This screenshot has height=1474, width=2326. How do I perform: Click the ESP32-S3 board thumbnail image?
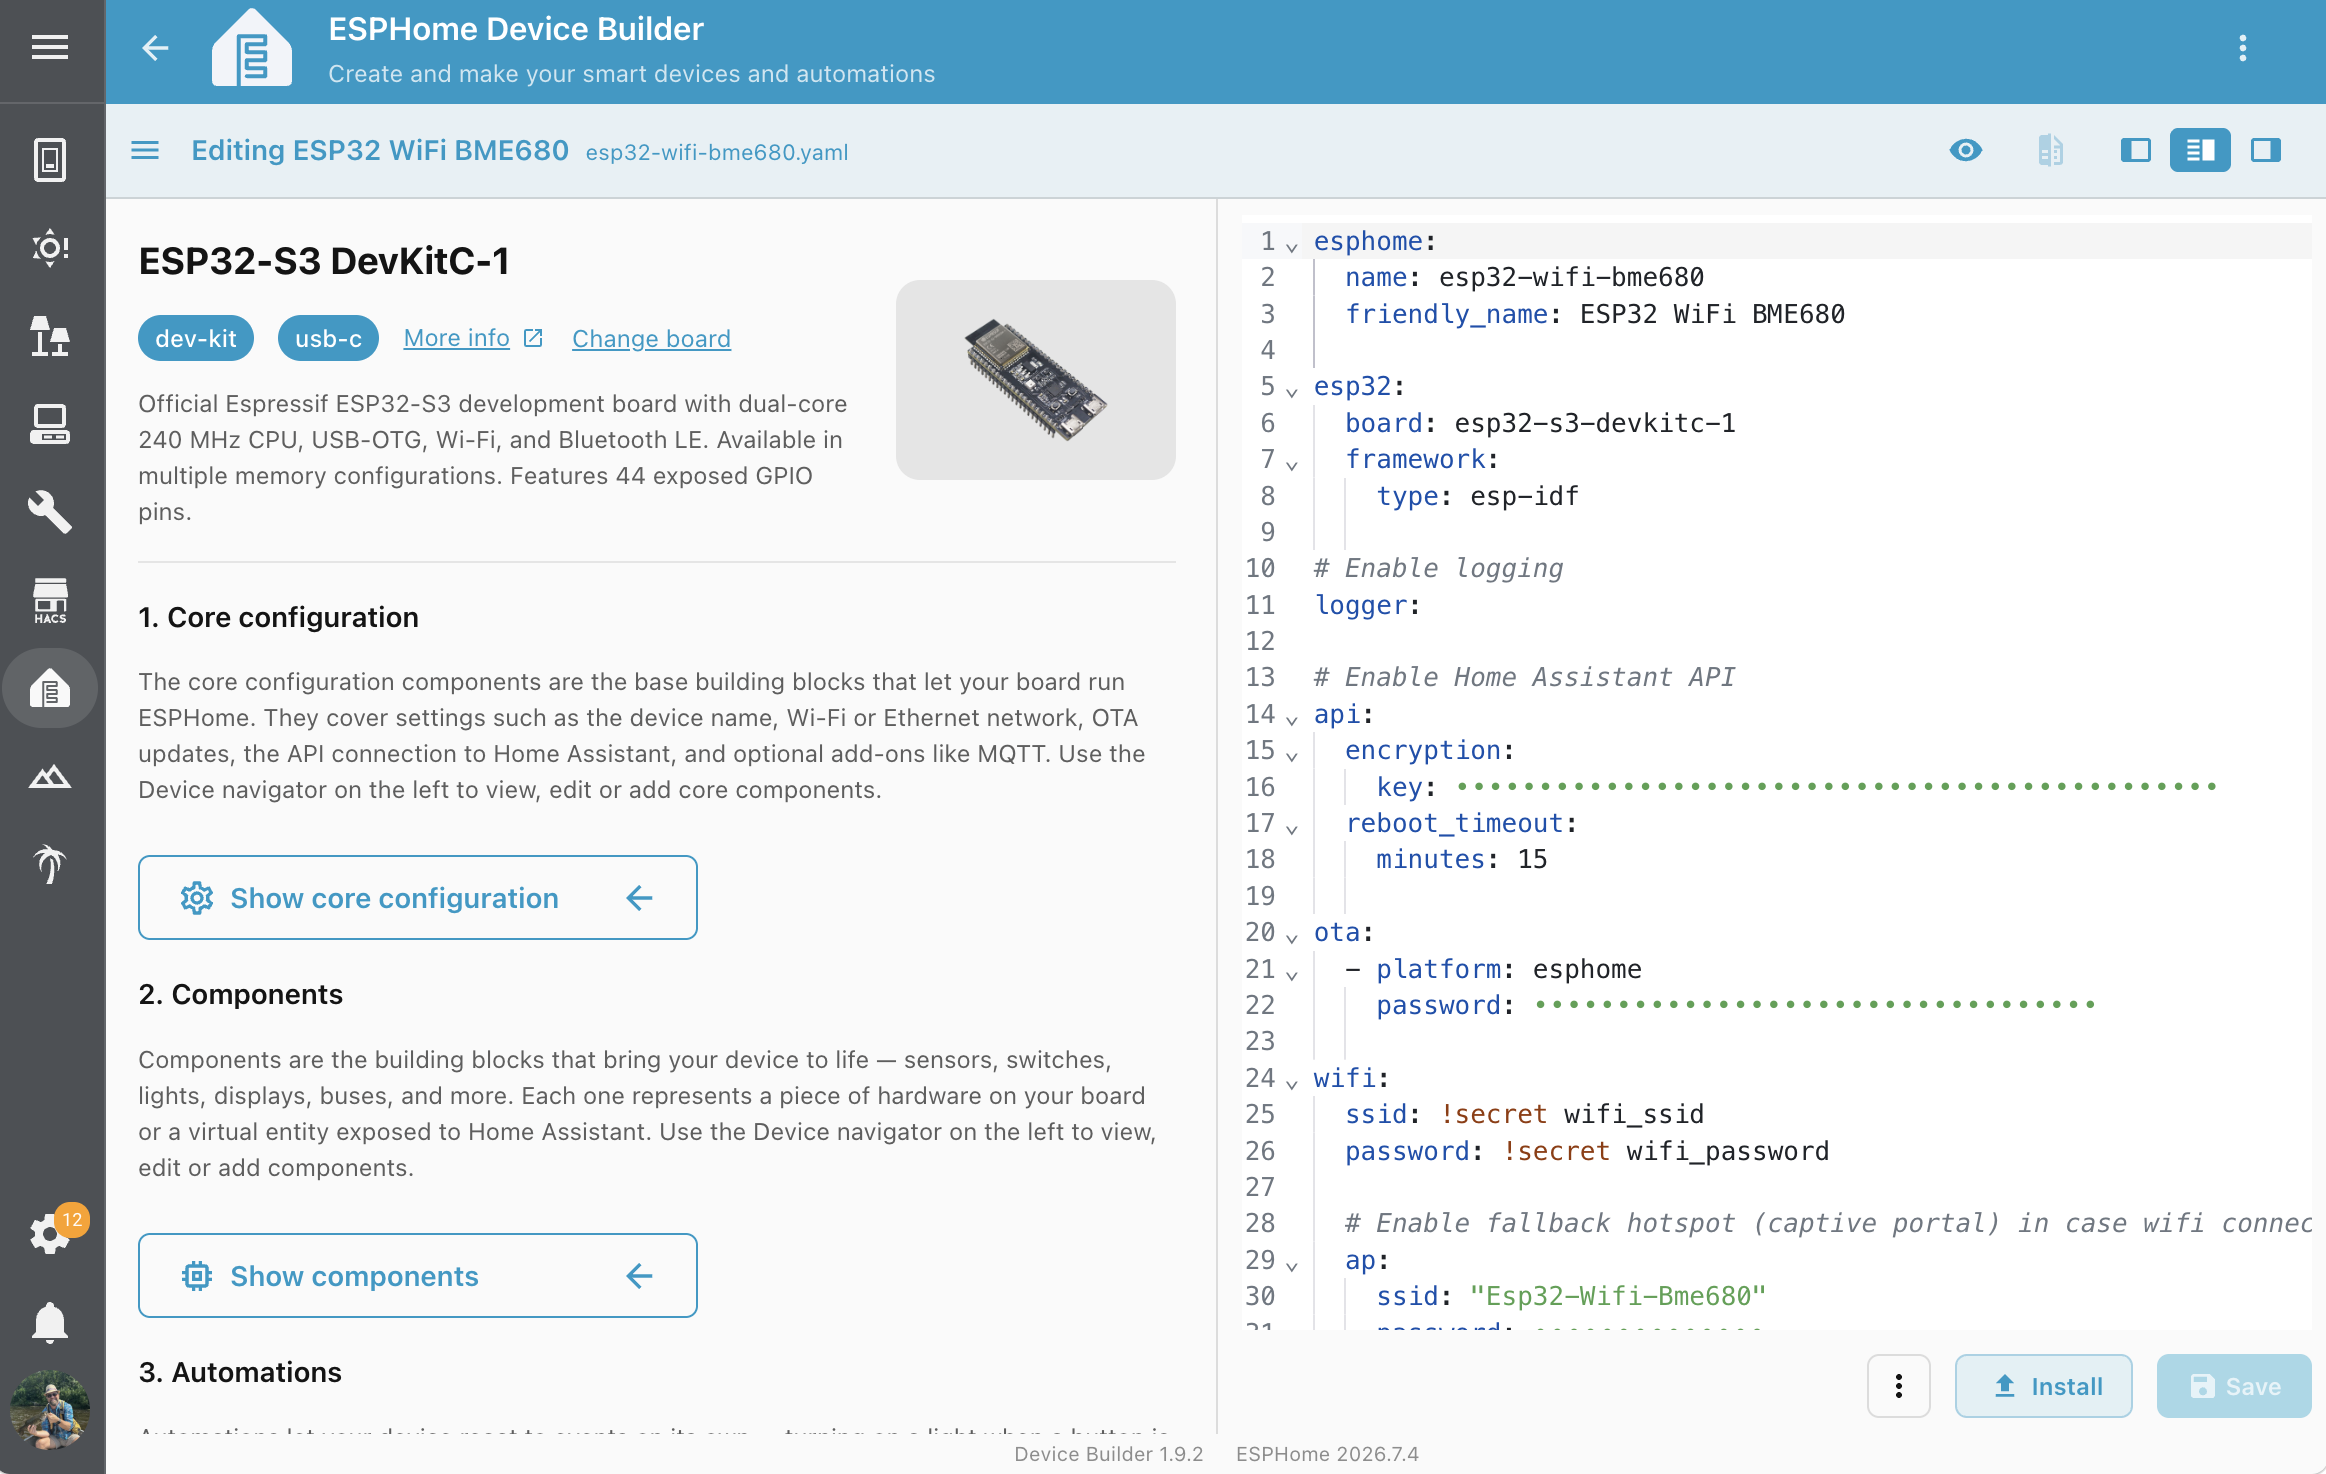1036,380
